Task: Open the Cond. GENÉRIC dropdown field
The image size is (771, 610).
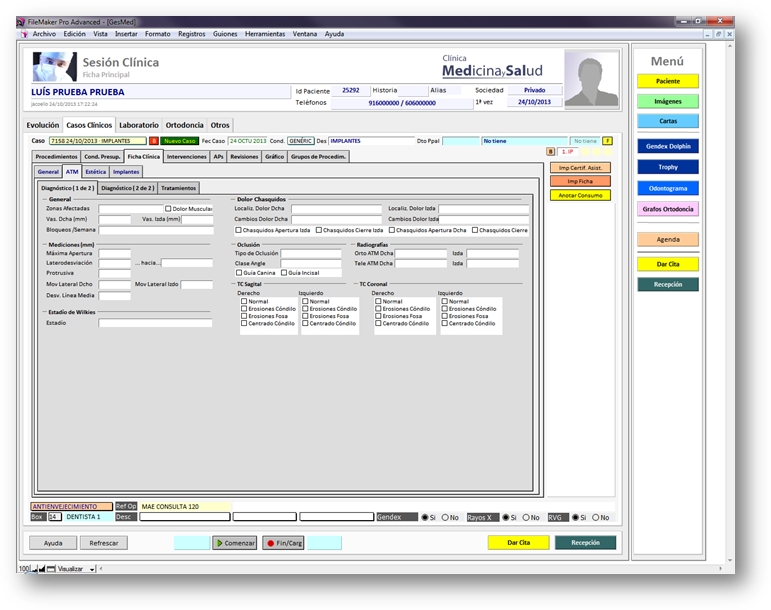Action: click(300, 141)
